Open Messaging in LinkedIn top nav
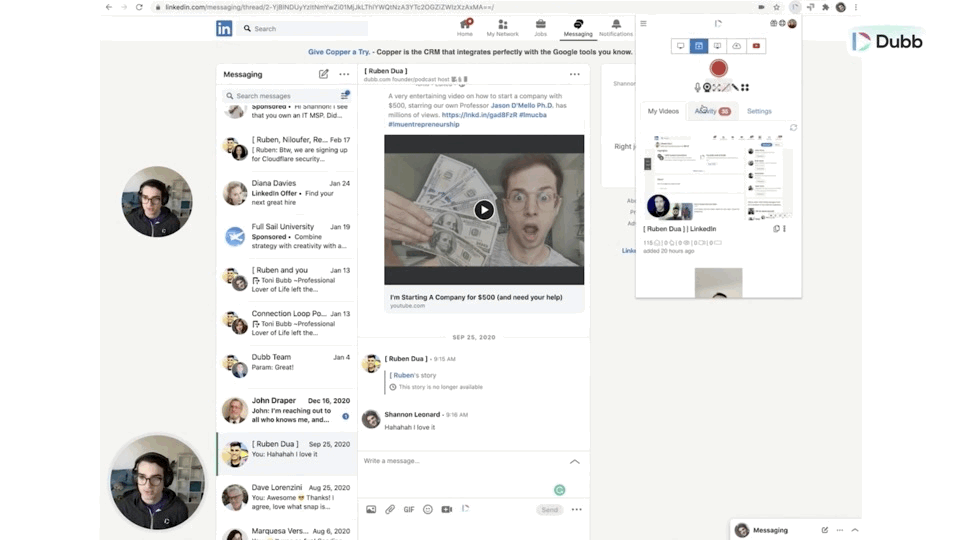This screenshot has width=960, height=540. coord(578,28)
